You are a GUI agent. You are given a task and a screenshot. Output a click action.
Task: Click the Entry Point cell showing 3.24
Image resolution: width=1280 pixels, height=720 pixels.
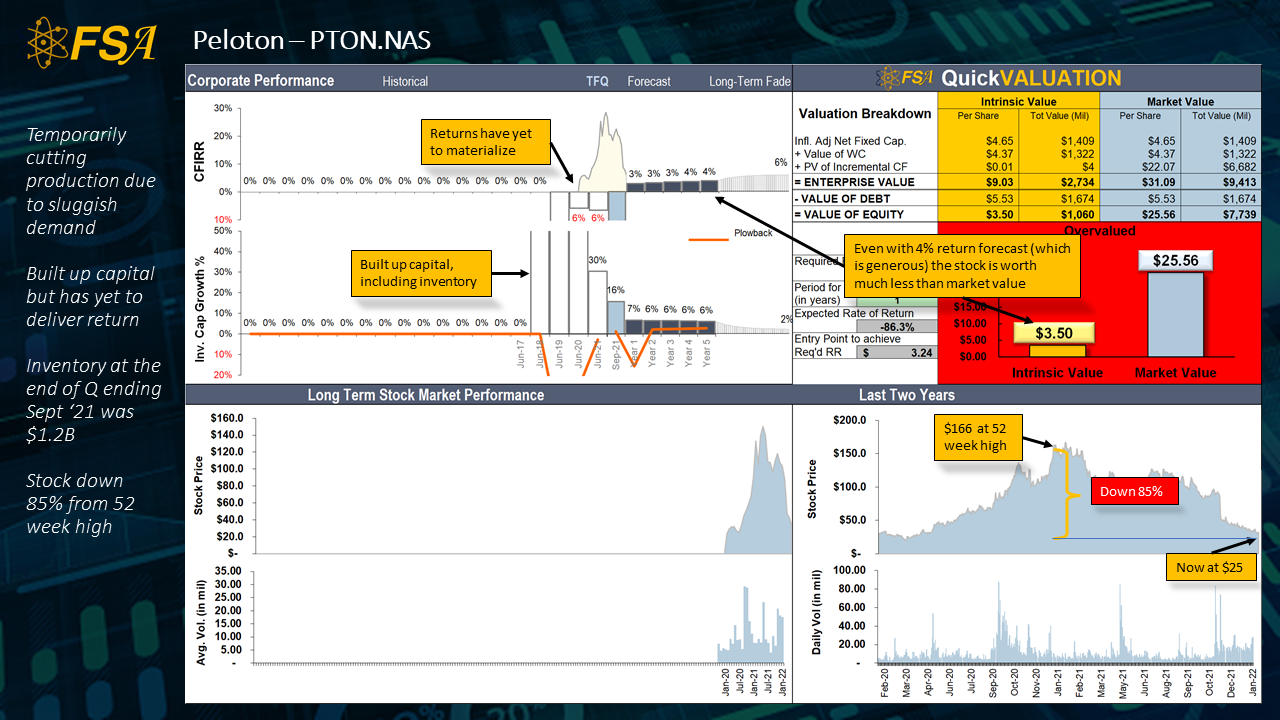pyautogui.click(x=898, y=353)
